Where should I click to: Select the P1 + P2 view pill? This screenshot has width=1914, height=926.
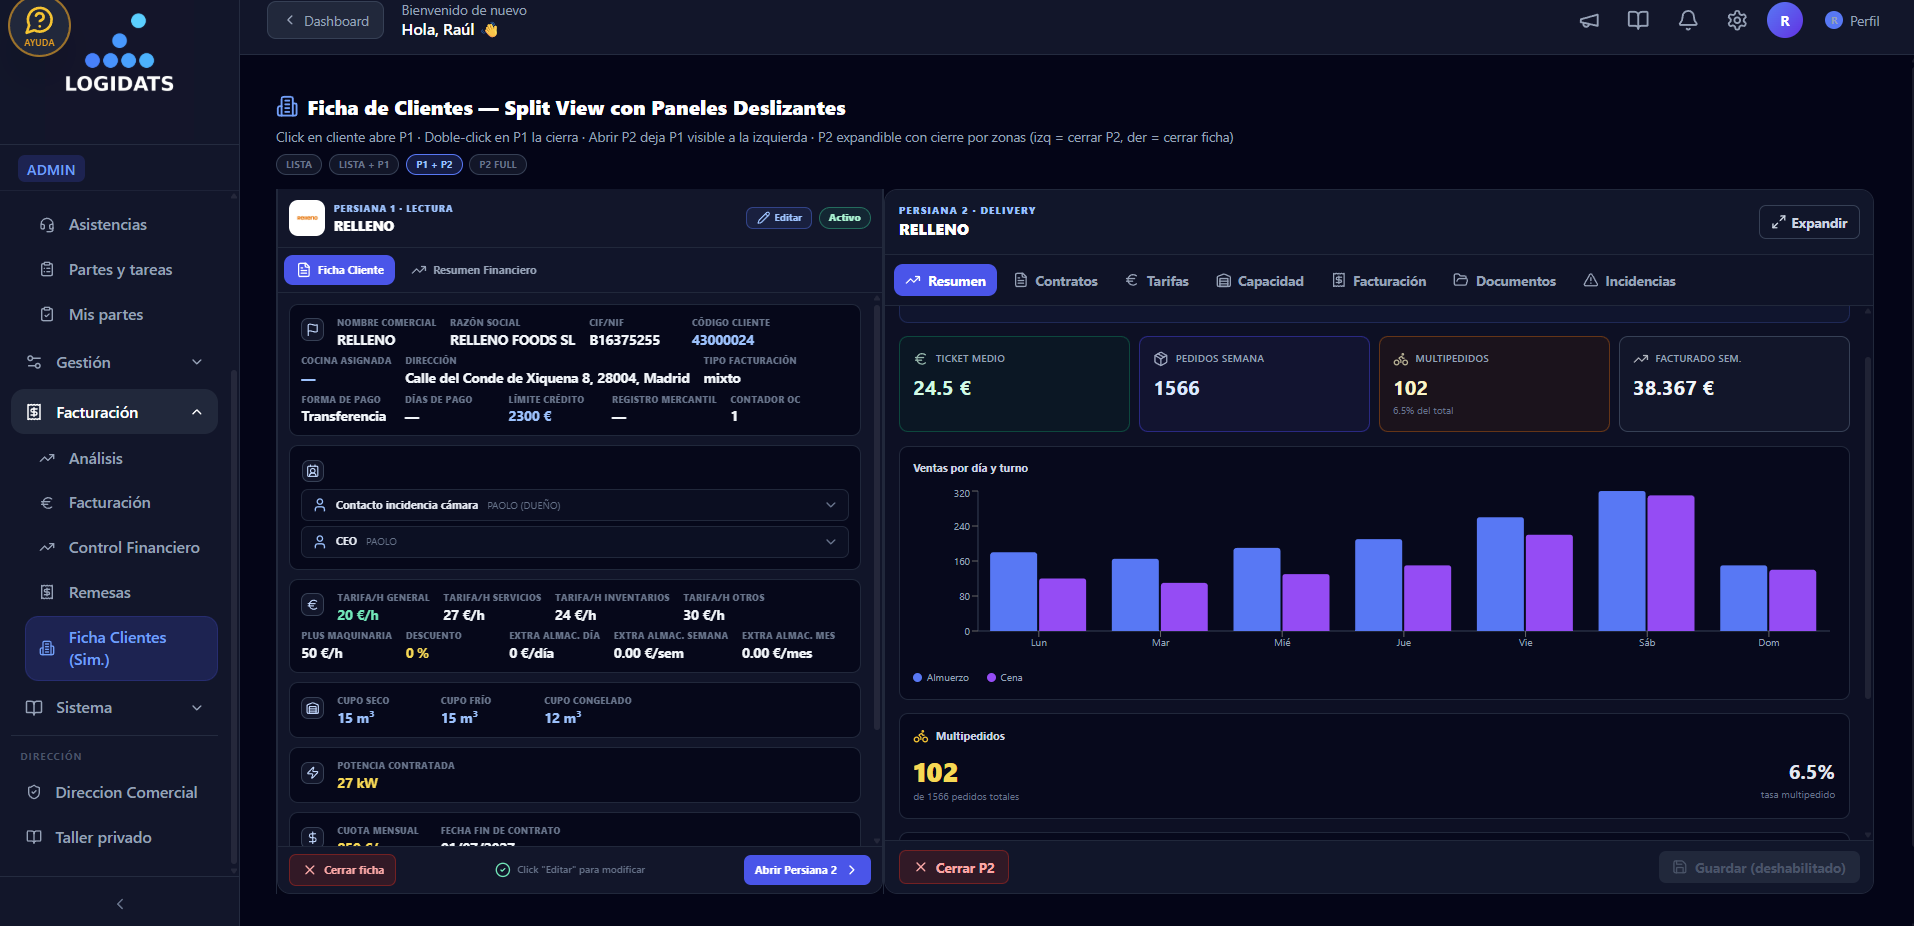(x=434, y=165)
